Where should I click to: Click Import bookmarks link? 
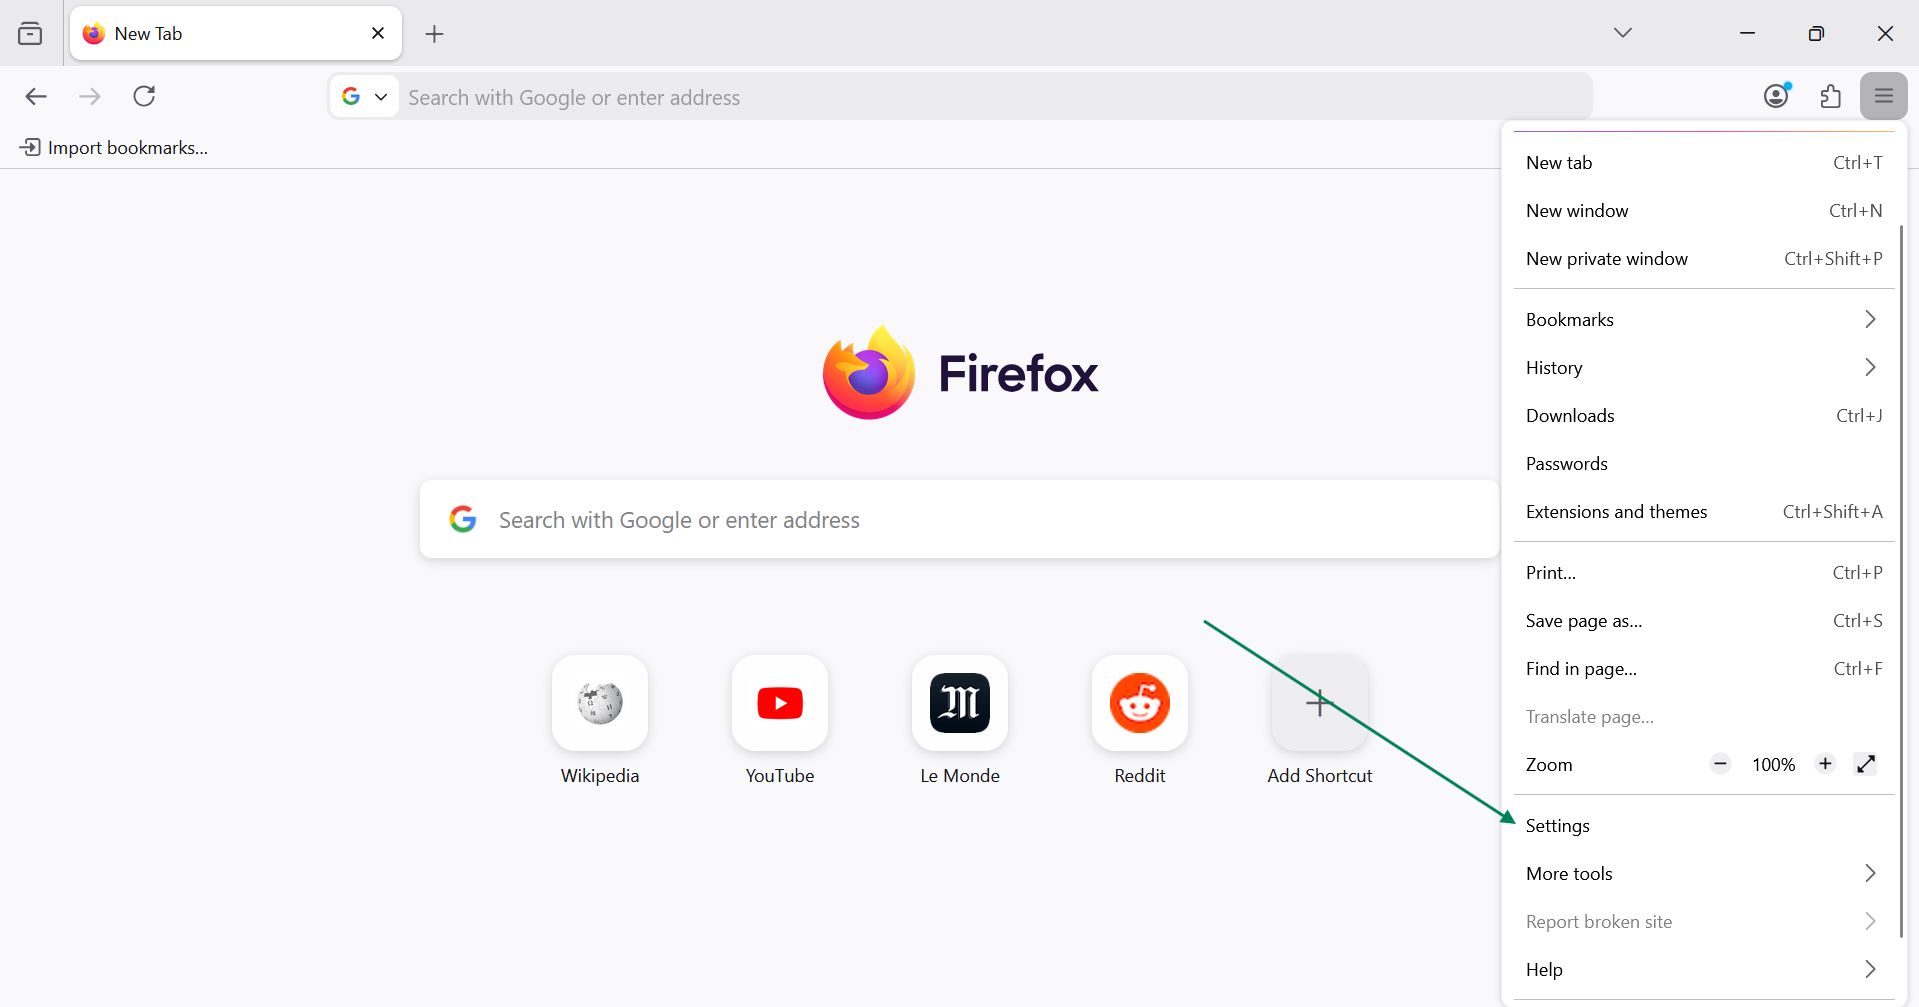point(114,148)
